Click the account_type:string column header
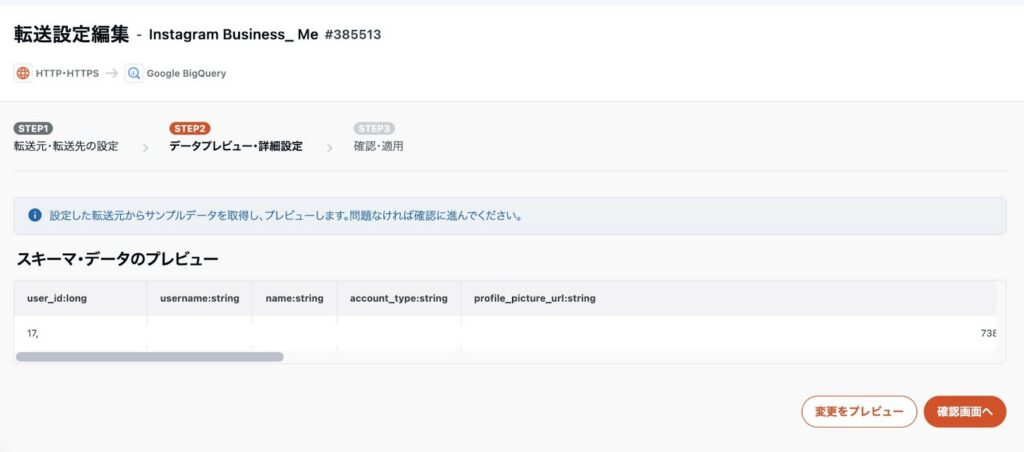 398,298
